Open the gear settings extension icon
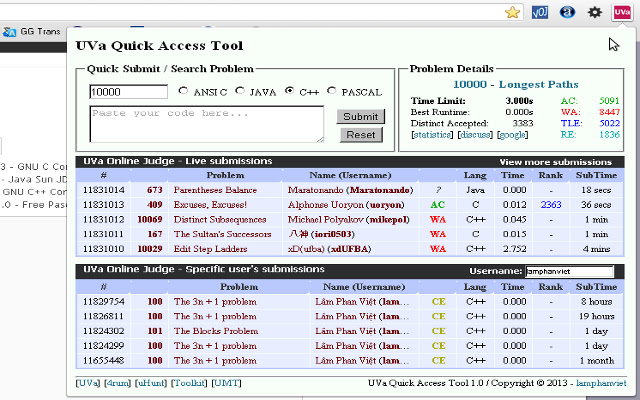This screenshot has width=640, height=400. tap(595, 12)
